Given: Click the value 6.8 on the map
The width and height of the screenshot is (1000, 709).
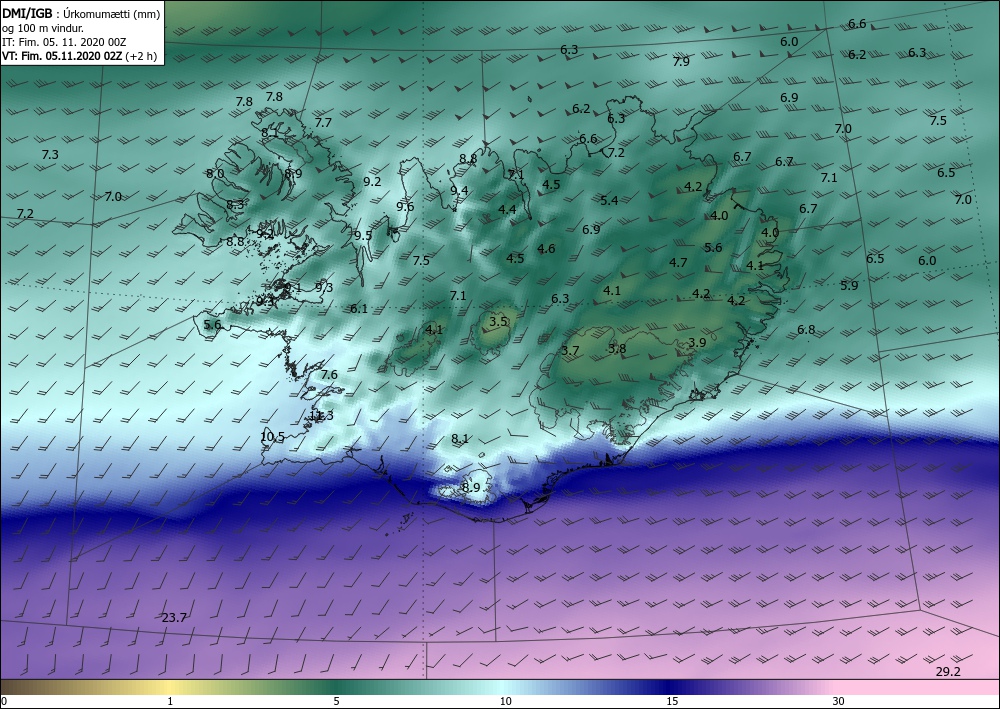Looking at the screenshot, I should pos(806,330).
